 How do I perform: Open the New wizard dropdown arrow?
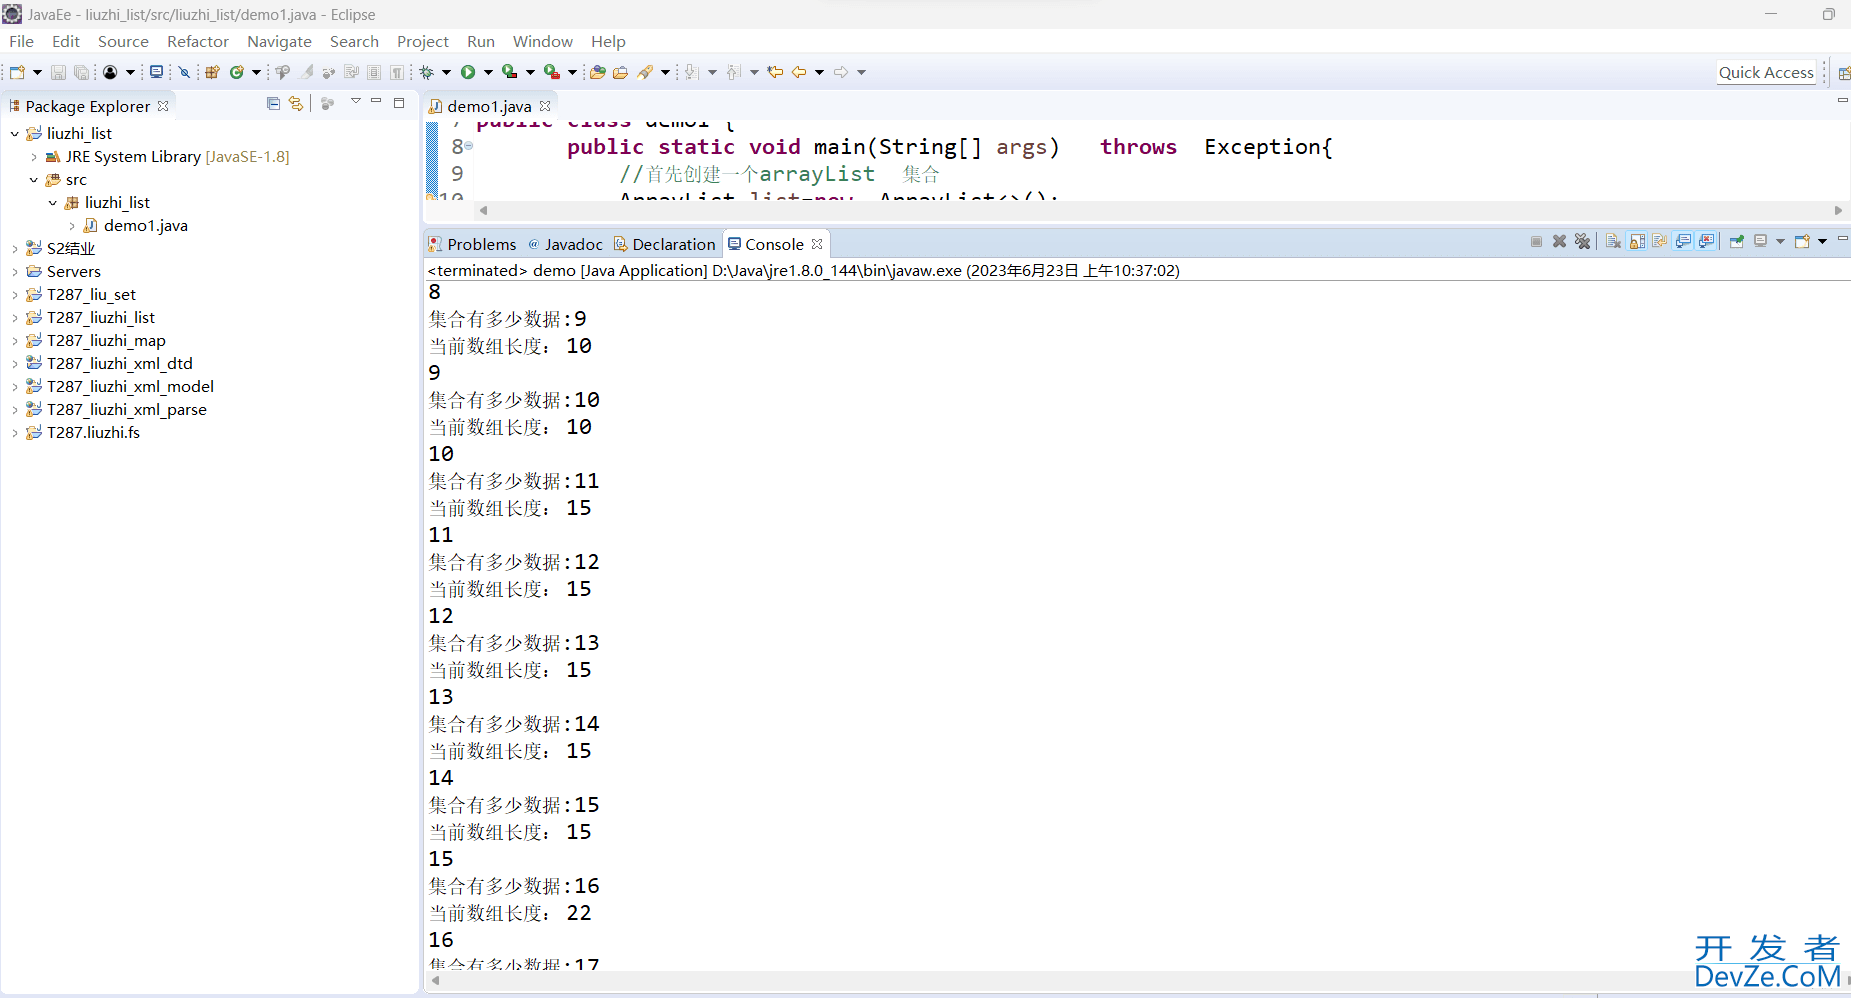tap(37, 72)
